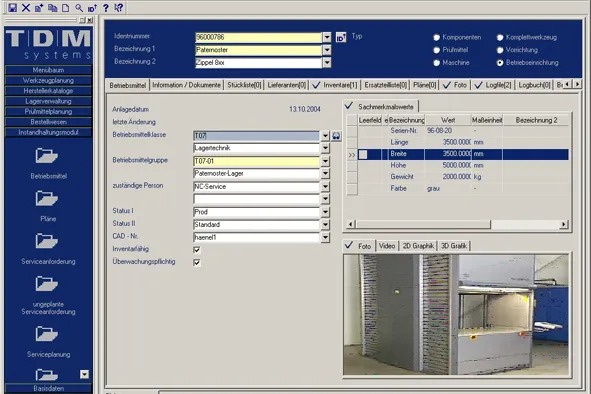Screen dimensions: 591x394
Task: Click the Paternoster storage photo
Action: pyautogui.click(x=456, y=314)
